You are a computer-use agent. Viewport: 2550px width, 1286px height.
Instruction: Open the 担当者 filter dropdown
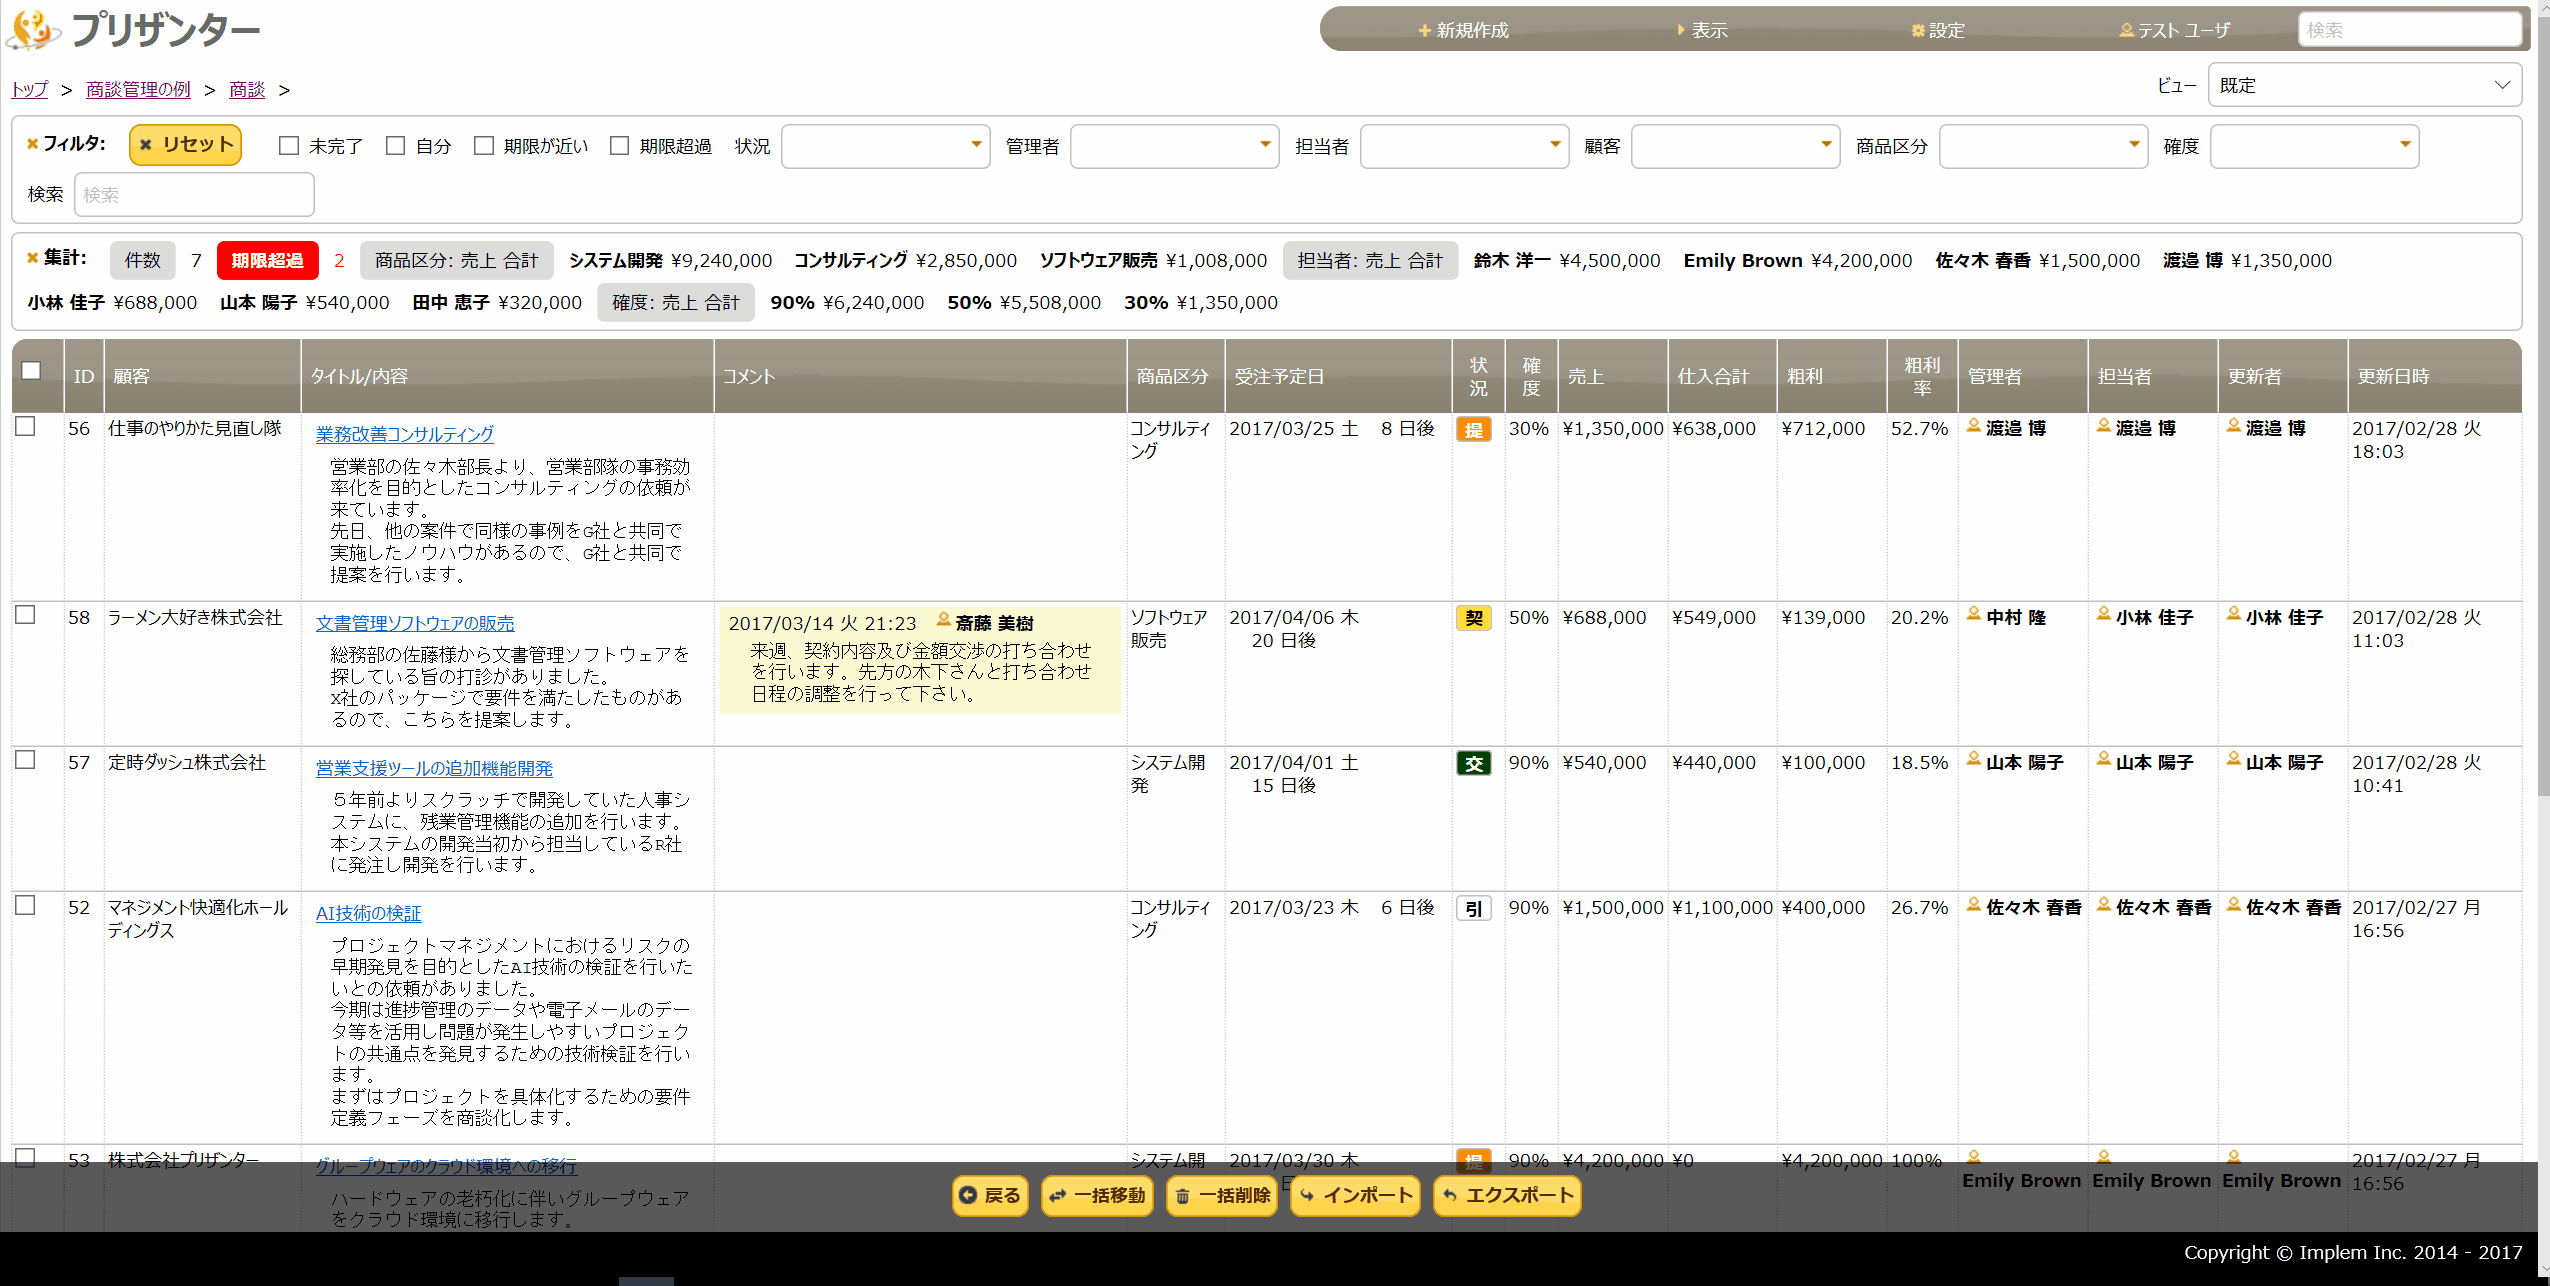tap(1464, 147)
